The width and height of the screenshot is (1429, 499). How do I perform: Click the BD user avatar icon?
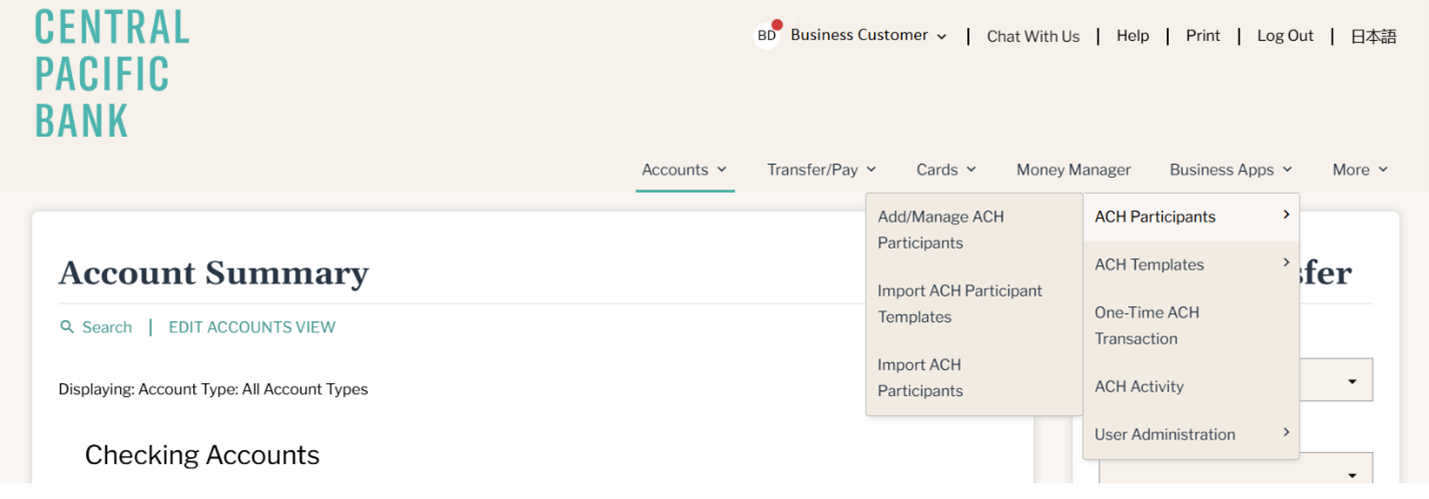tap(767, 36)
